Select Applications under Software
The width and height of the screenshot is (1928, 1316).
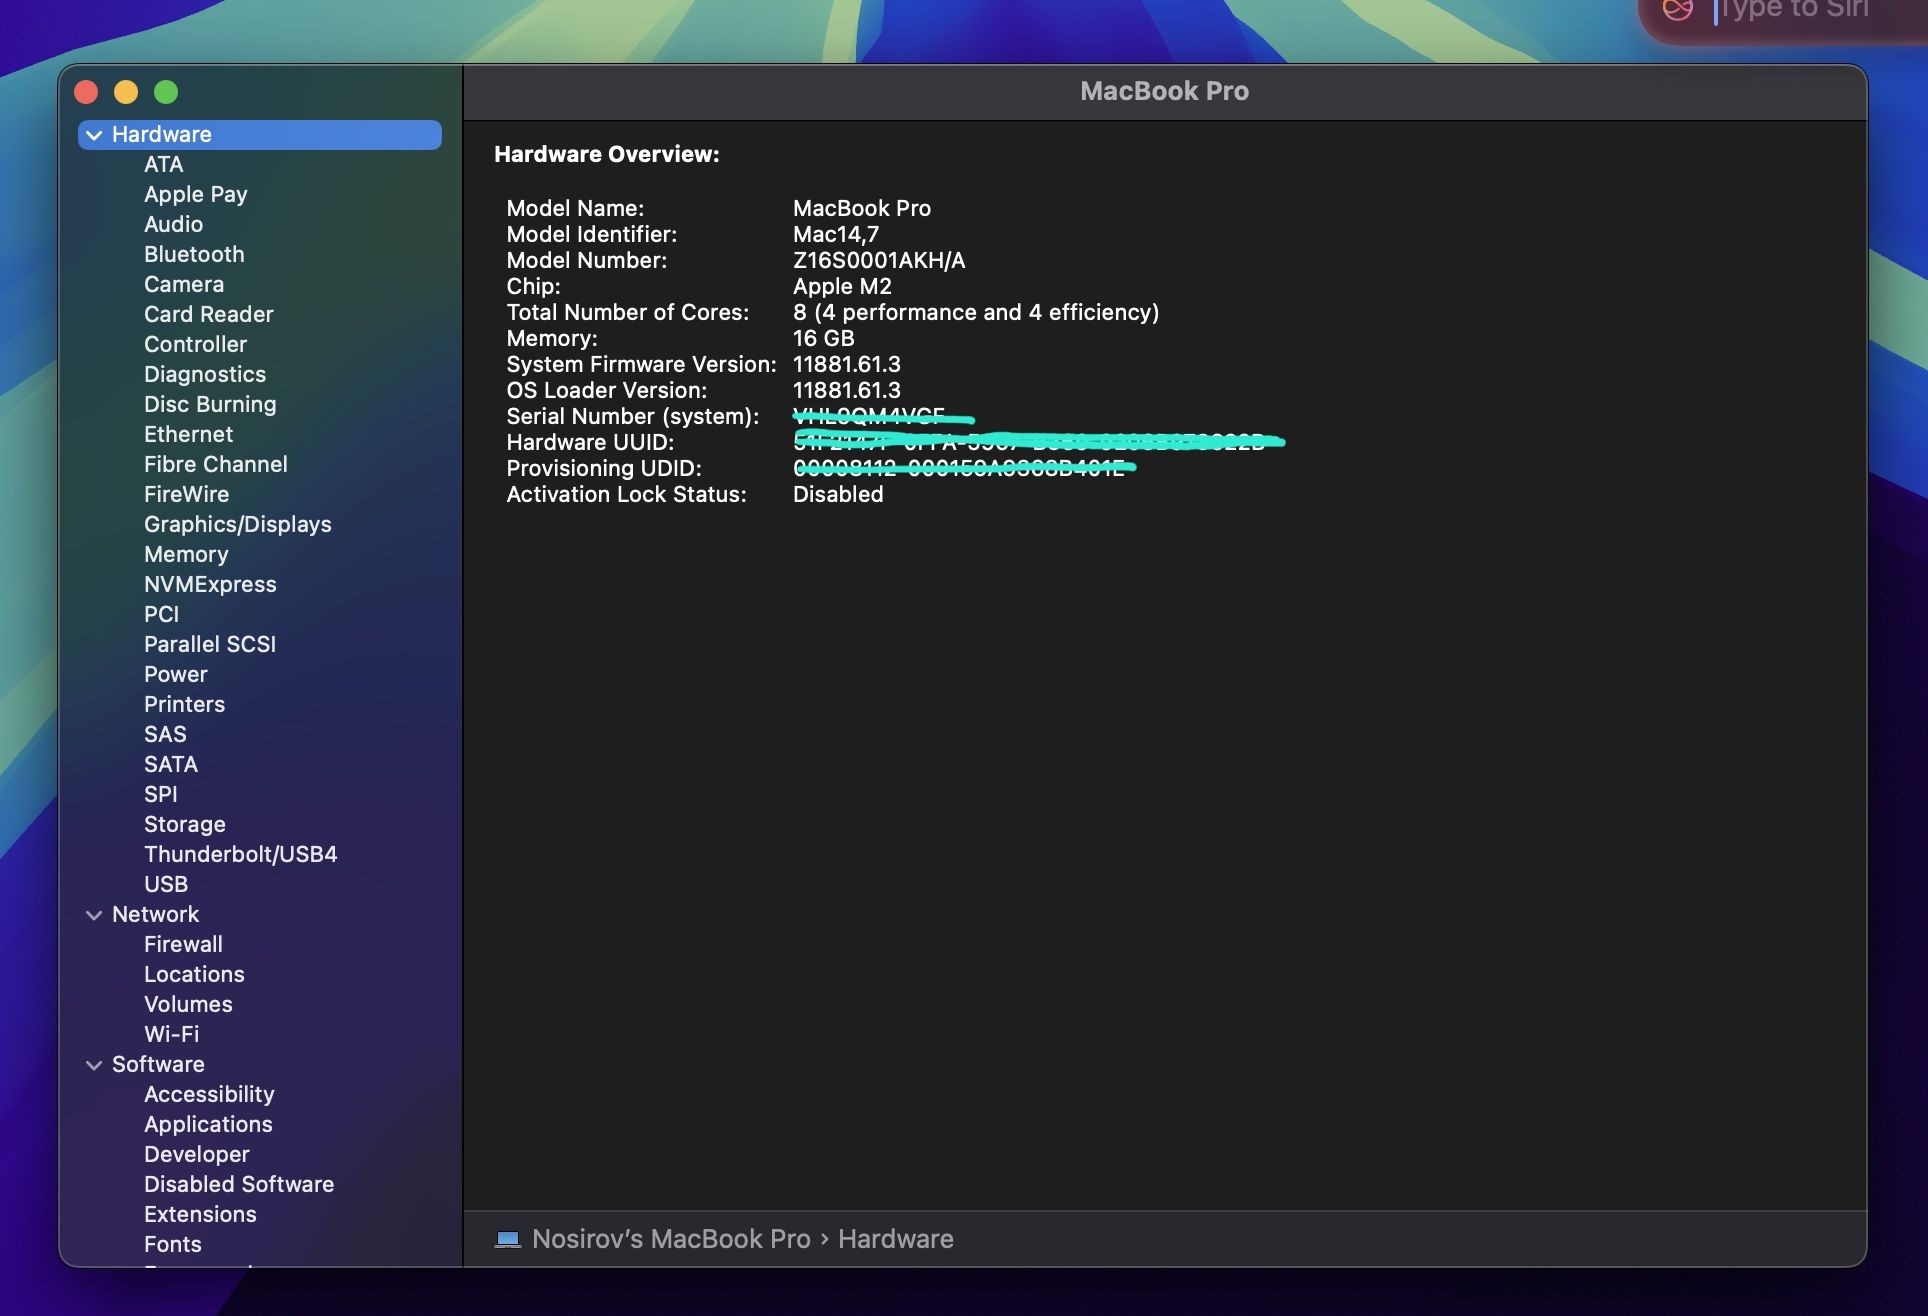(208, 1125)
